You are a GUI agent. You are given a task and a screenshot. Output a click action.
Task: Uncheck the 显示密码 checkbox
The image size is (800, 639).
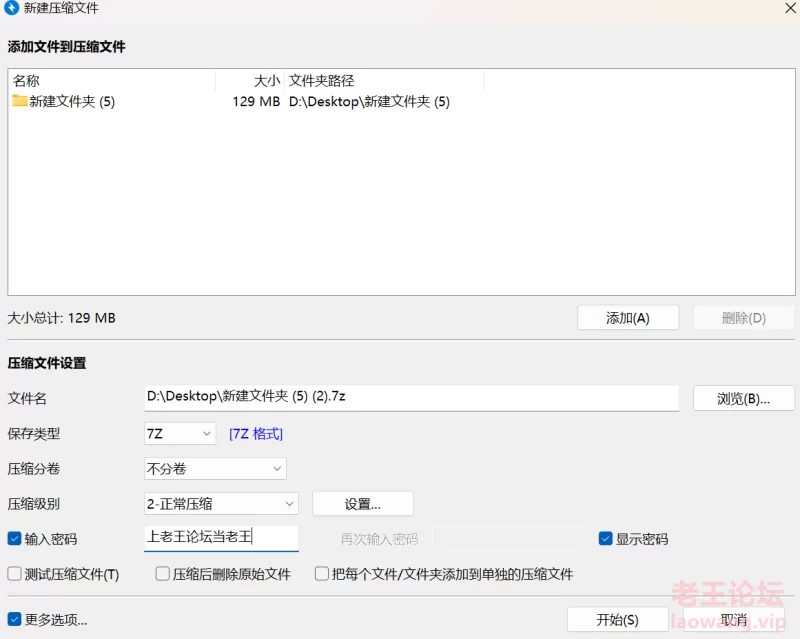[x=606, y=538]
